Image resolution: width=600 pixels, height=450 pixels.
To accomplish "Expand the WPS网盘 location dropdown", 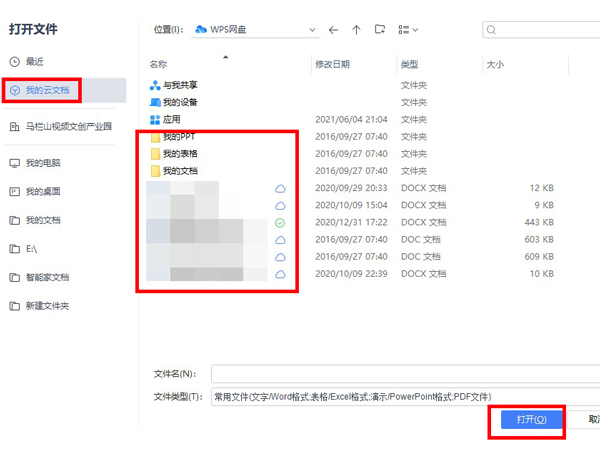I will [312, 30].
